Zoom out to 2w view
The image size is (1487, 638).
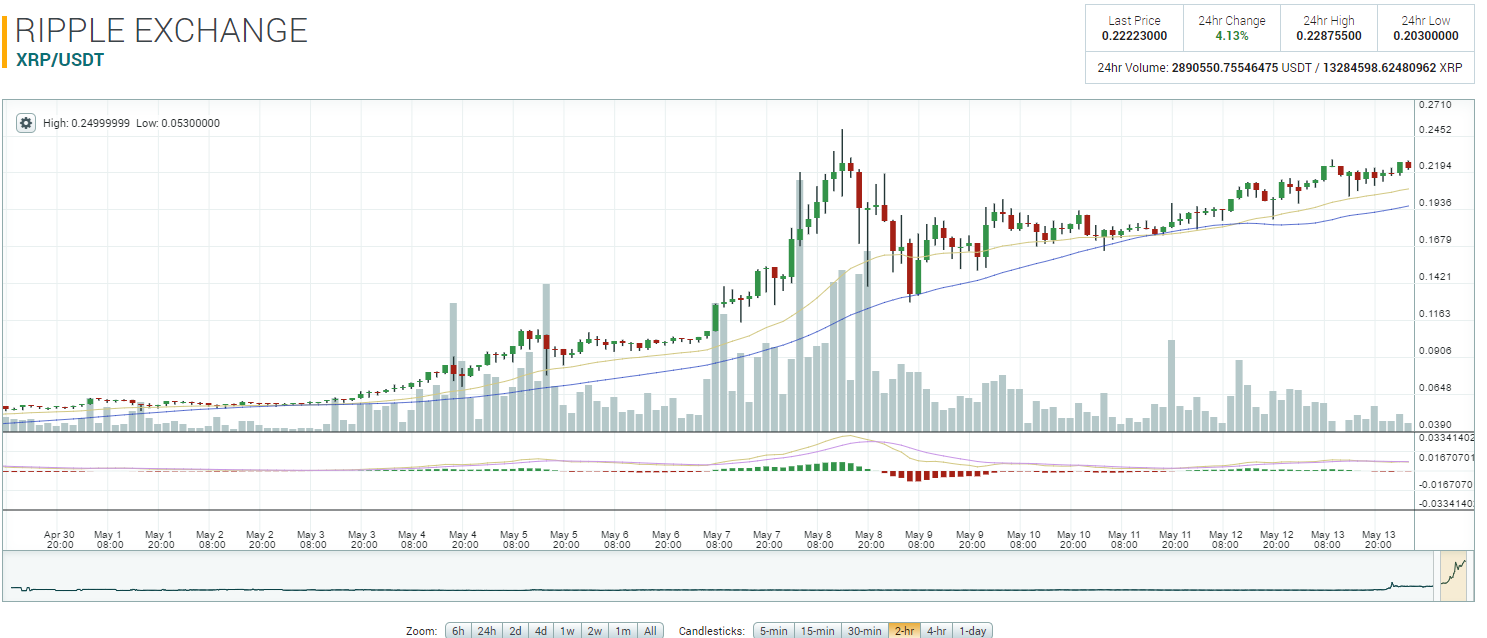click(x=594, y=630)
